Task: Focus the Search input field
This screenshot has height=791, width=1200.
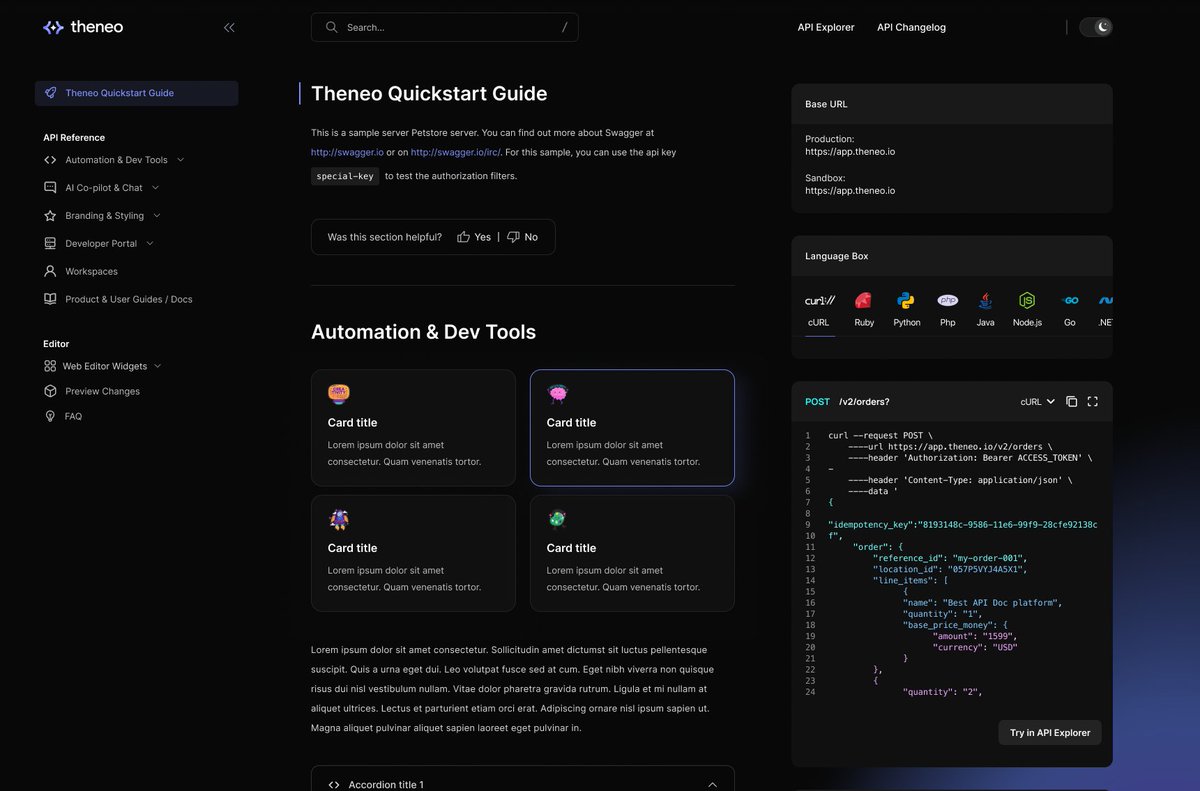Action: click(x=445, y=27)
